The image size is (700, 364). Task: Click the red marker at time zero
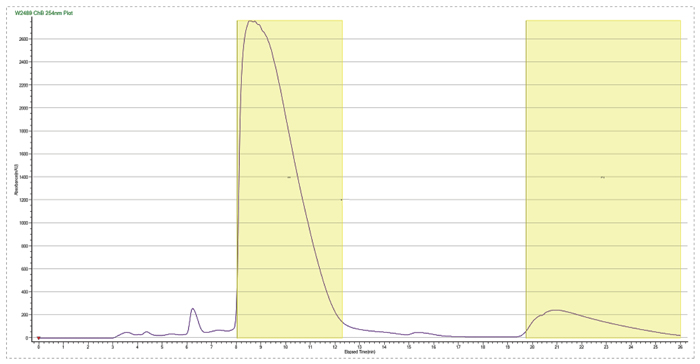(38, 338)
